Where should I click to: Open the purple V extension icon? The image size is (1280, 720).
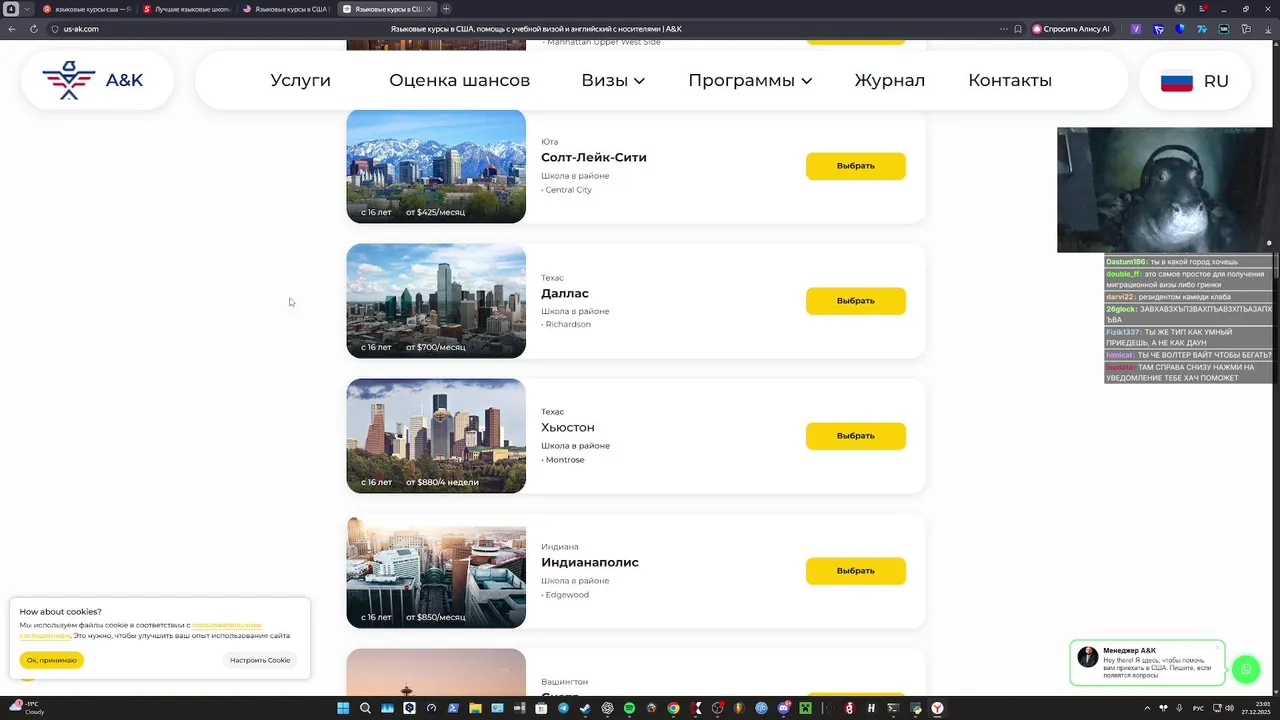click(1136, 29)
